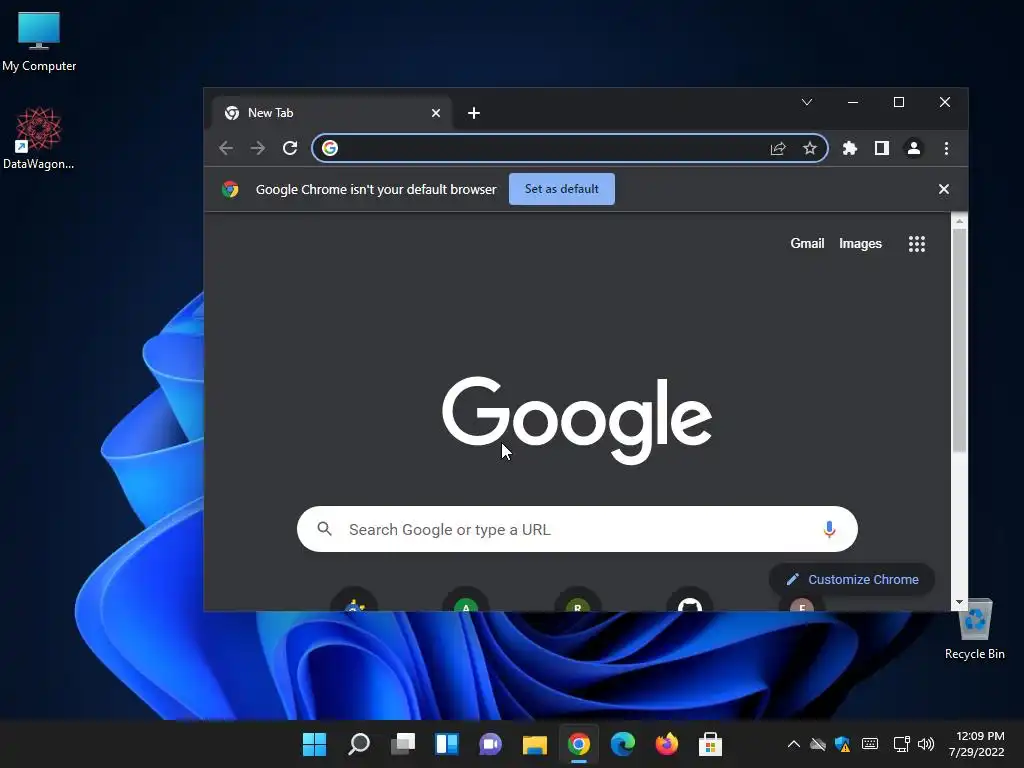Open taskbar Search
Screen dimensions: 1024x768
click(359, 744)
